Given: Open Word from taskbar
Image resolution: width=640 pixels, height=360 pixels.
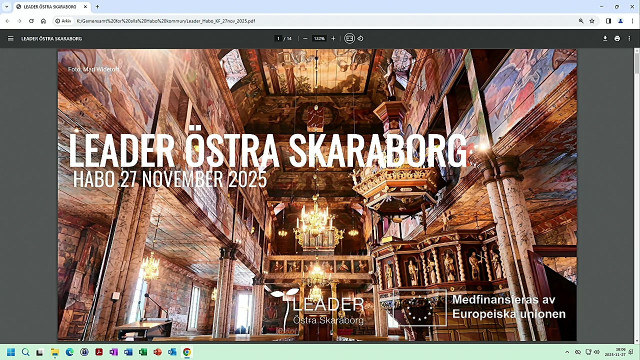Looking at the screenshot, I should (128, 352).
